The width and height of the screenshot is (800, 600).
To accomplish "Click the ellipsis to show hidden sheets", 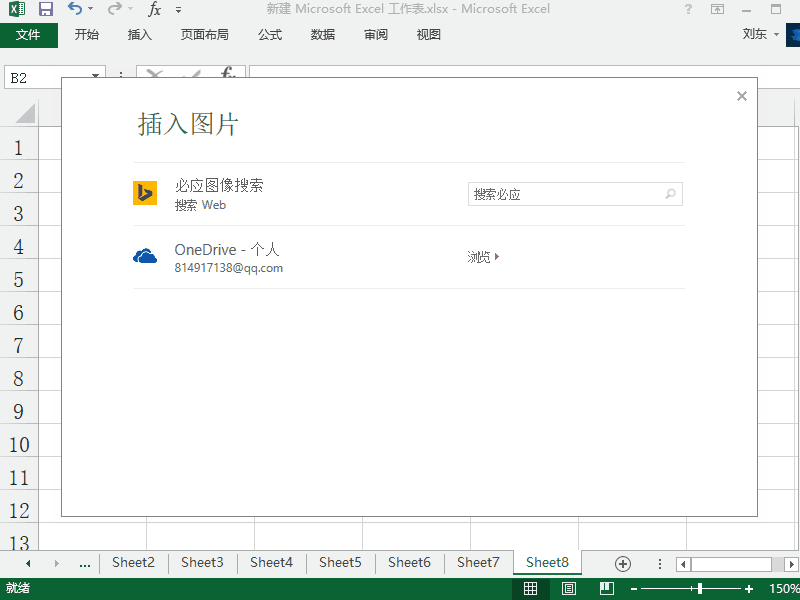I will pos(85,564).
